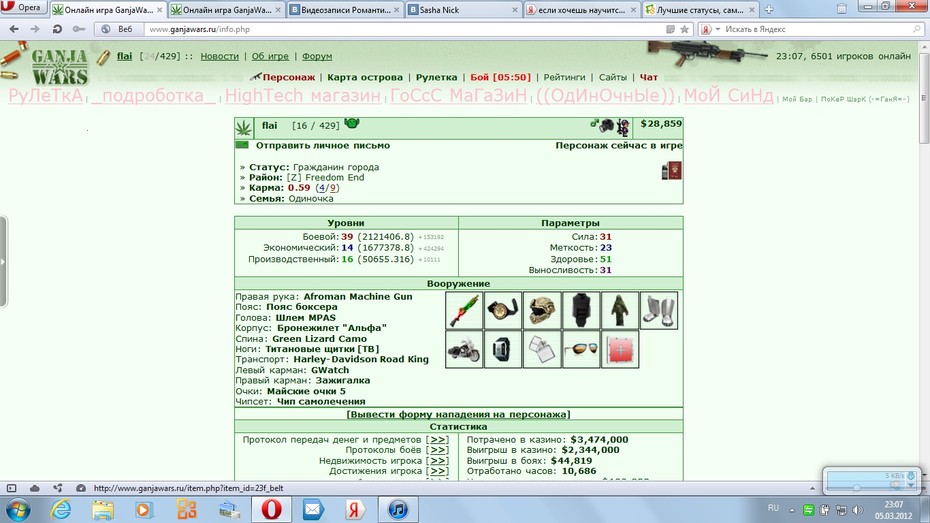Open the Карта острова menu item

click(365, 77)
